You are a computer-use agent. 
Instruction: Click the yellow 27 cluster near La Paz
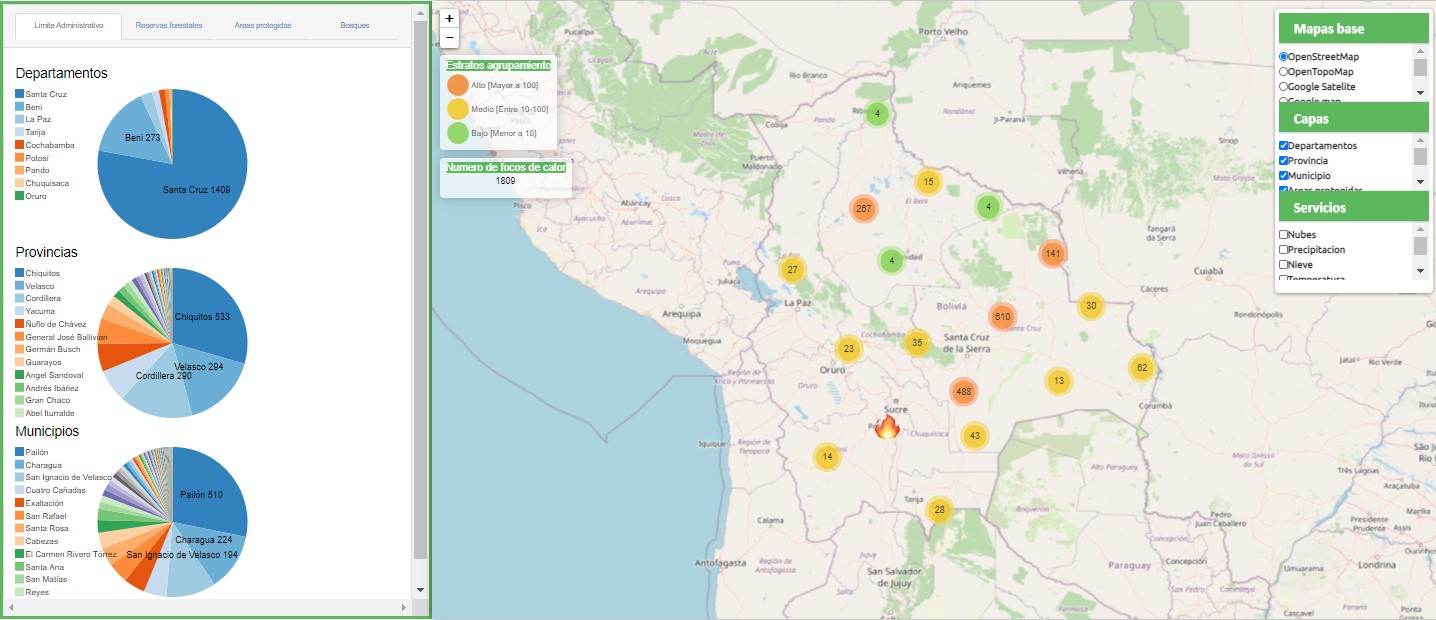point(792,270)
